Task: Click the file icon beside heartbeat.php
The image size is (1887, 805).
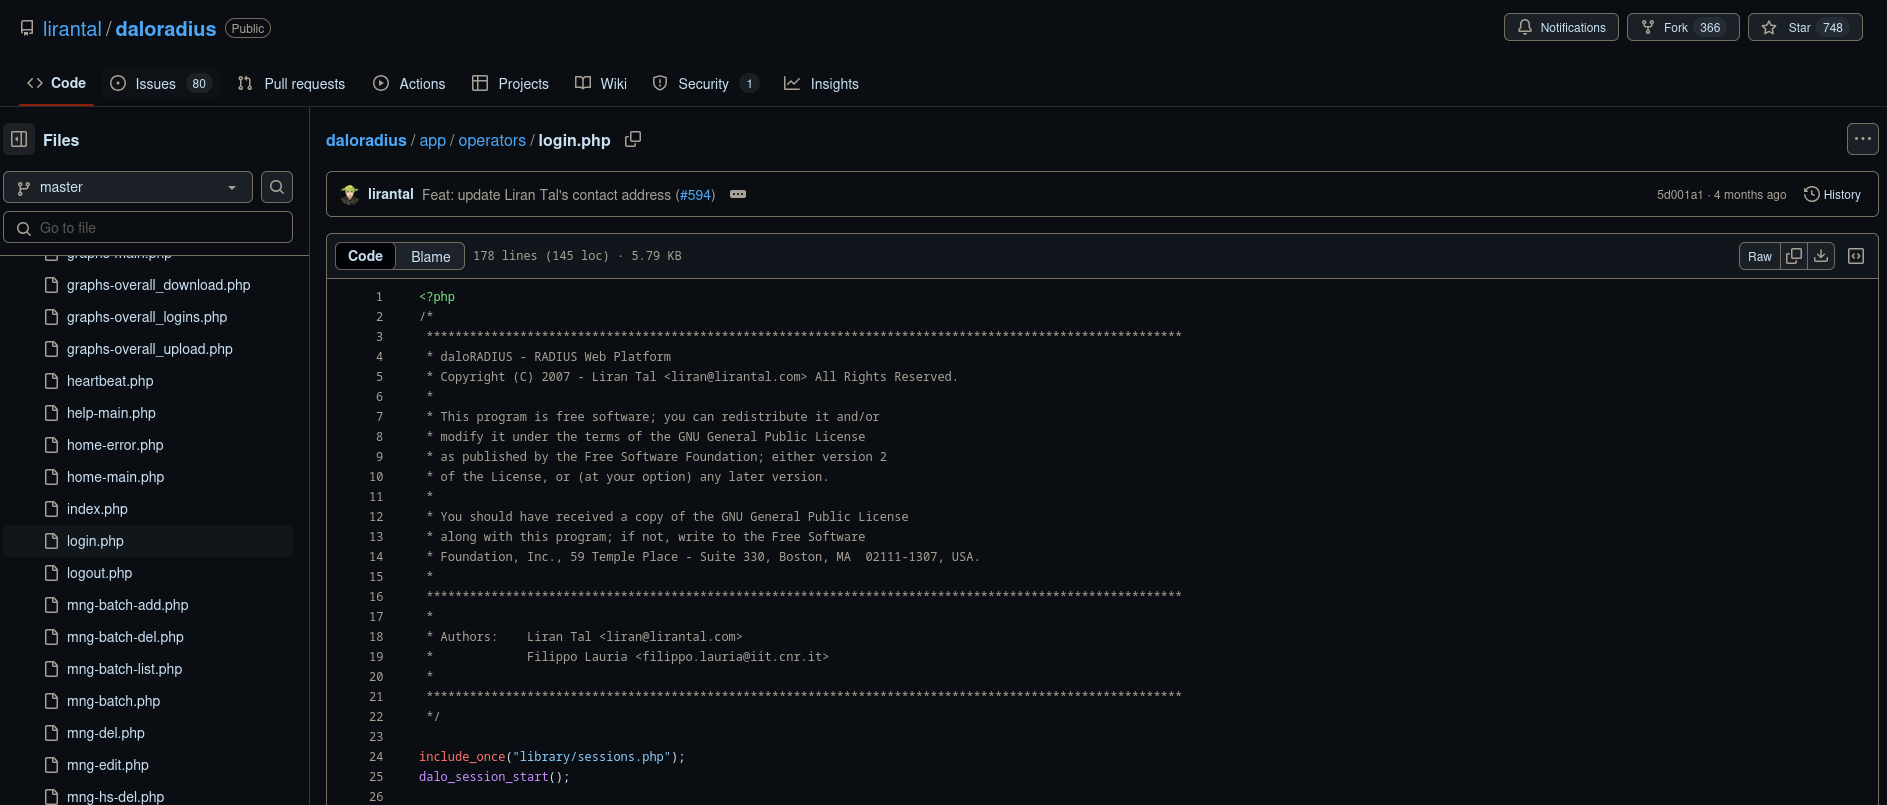Action: [52, 381]
